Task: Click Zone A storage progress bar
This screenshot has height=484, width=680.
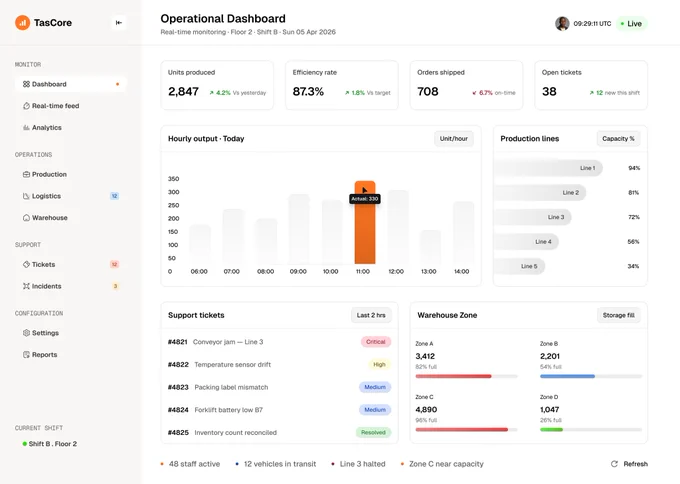Action: click(466, 376)
